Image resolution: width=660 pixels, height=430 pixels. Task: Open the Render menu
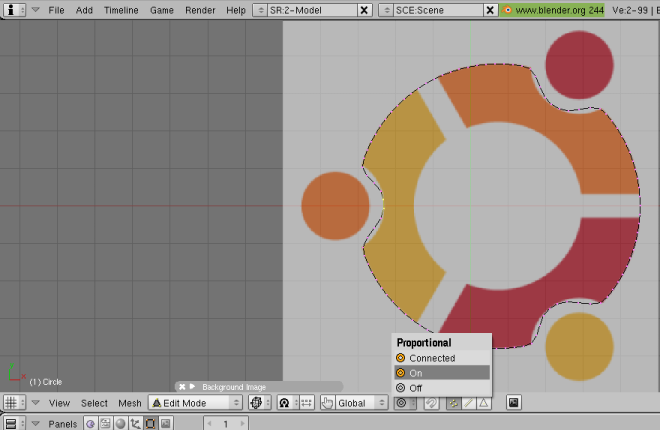click(x=200, y=10)
